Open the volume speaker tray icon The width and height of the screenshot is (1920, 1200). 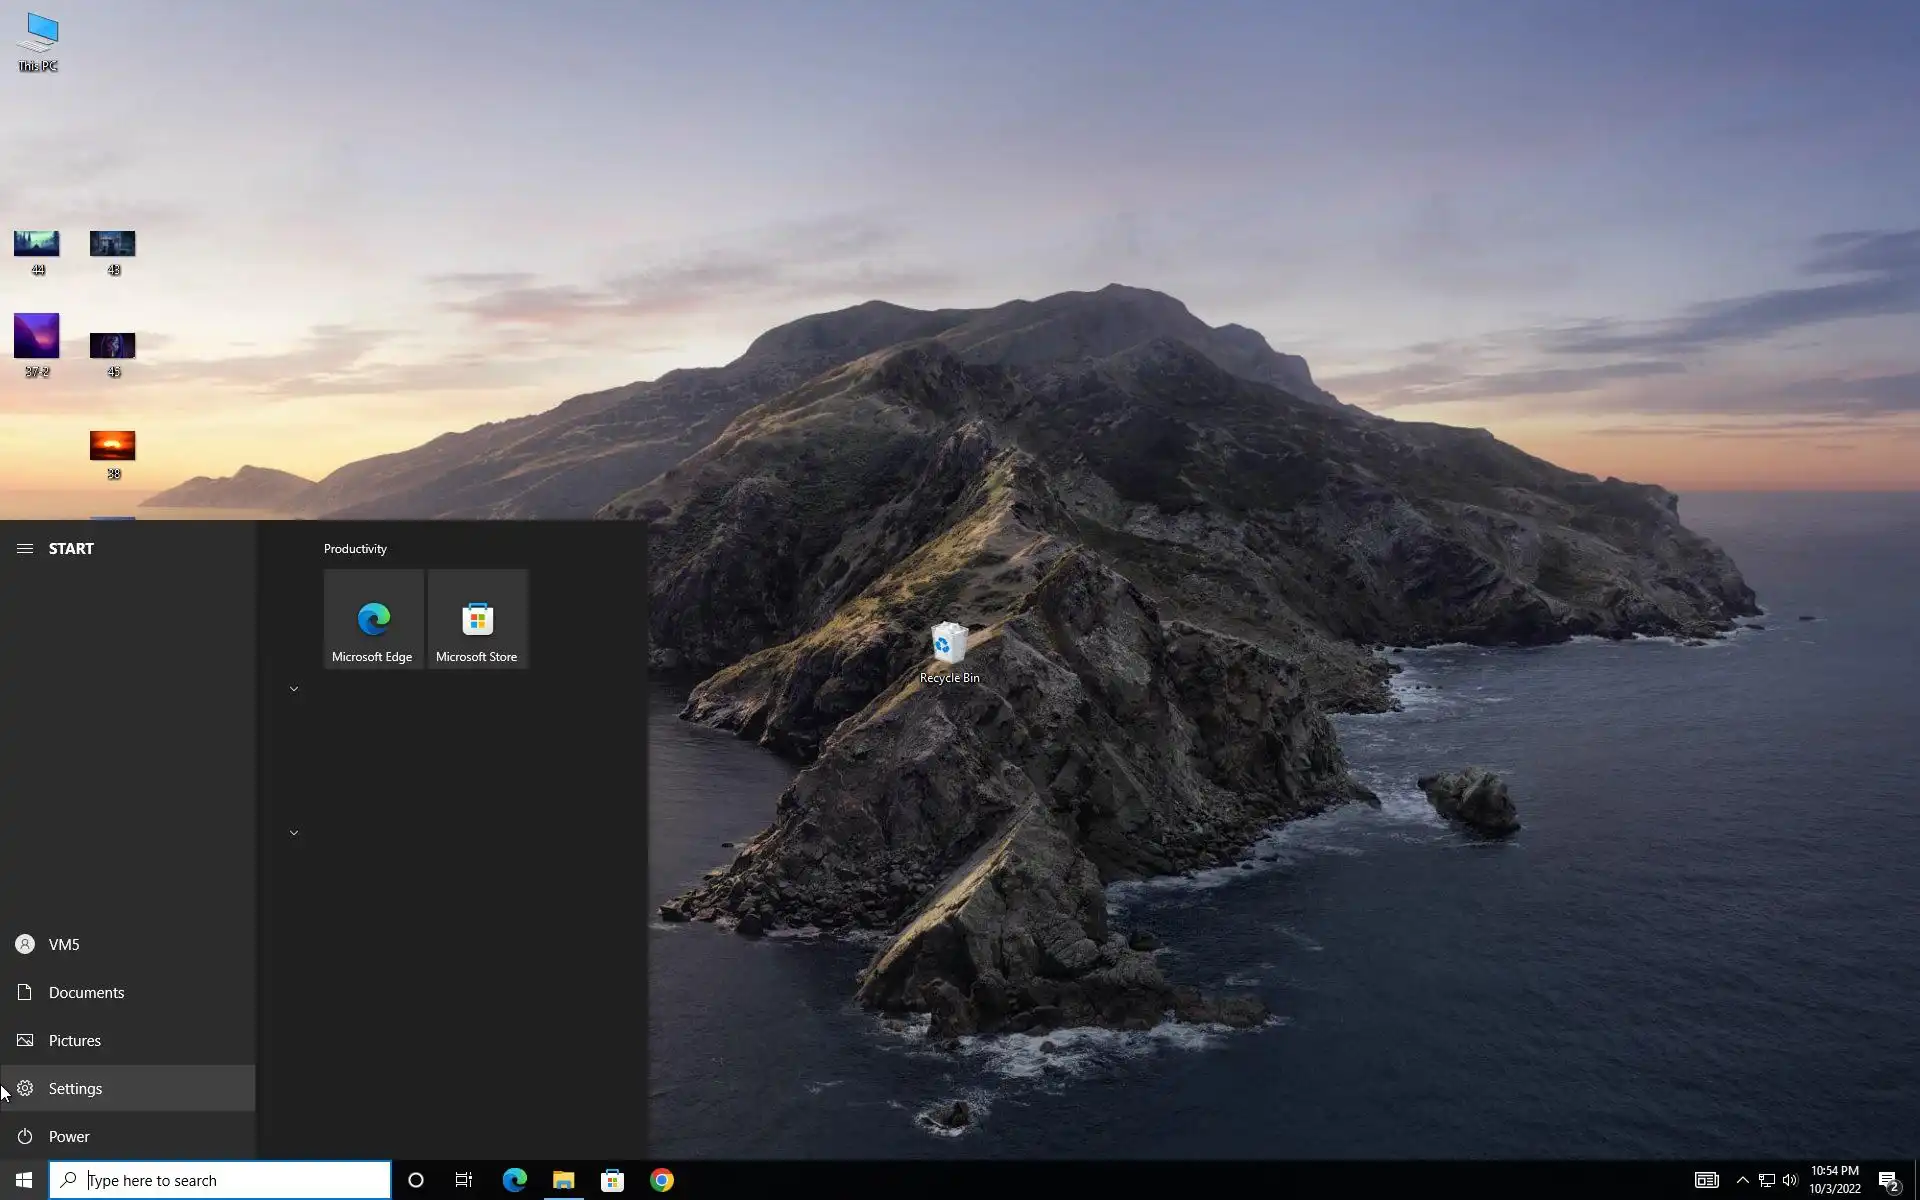pos(1790,1180)
